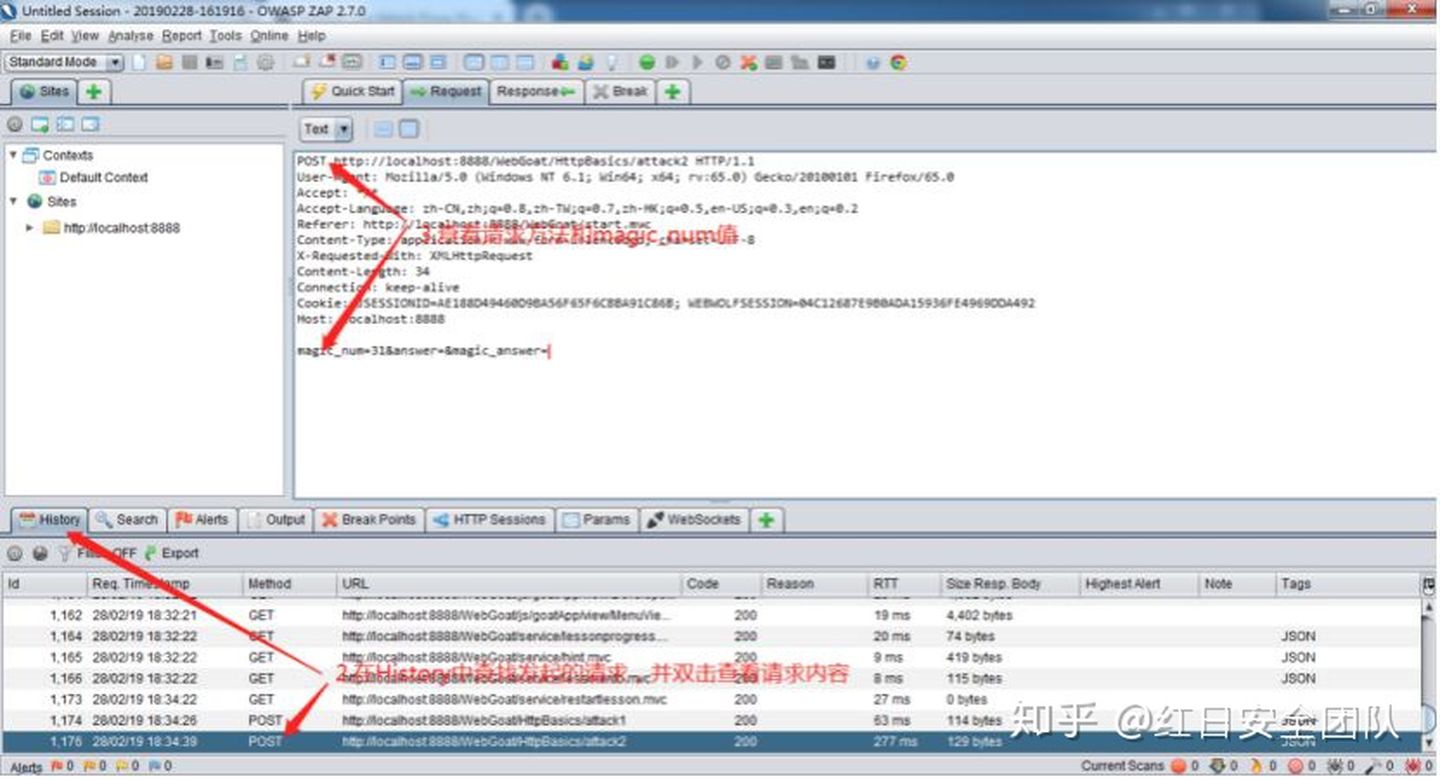
Task: Open the Search tab
Action: [126, 520]
